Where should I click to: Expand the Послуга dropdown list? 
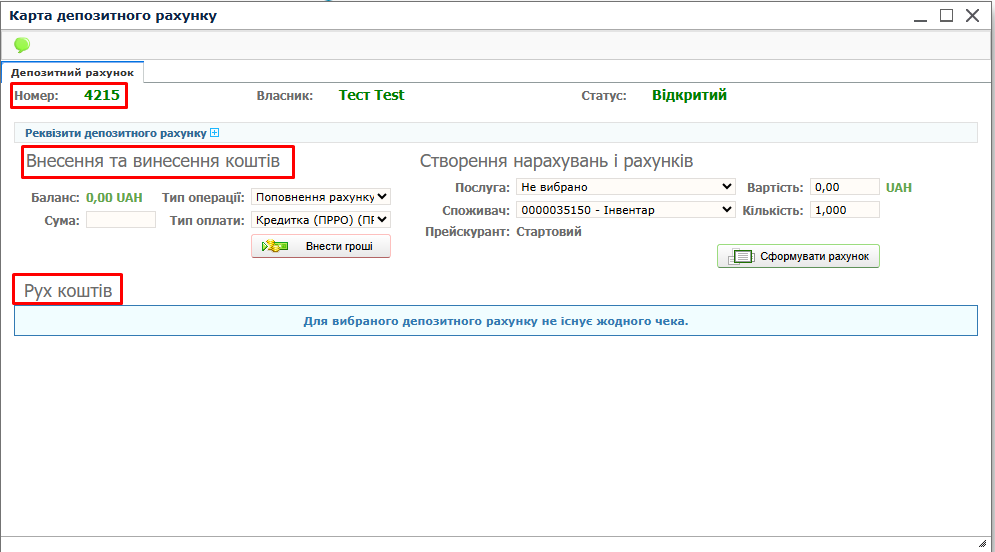tap(625, 187)
